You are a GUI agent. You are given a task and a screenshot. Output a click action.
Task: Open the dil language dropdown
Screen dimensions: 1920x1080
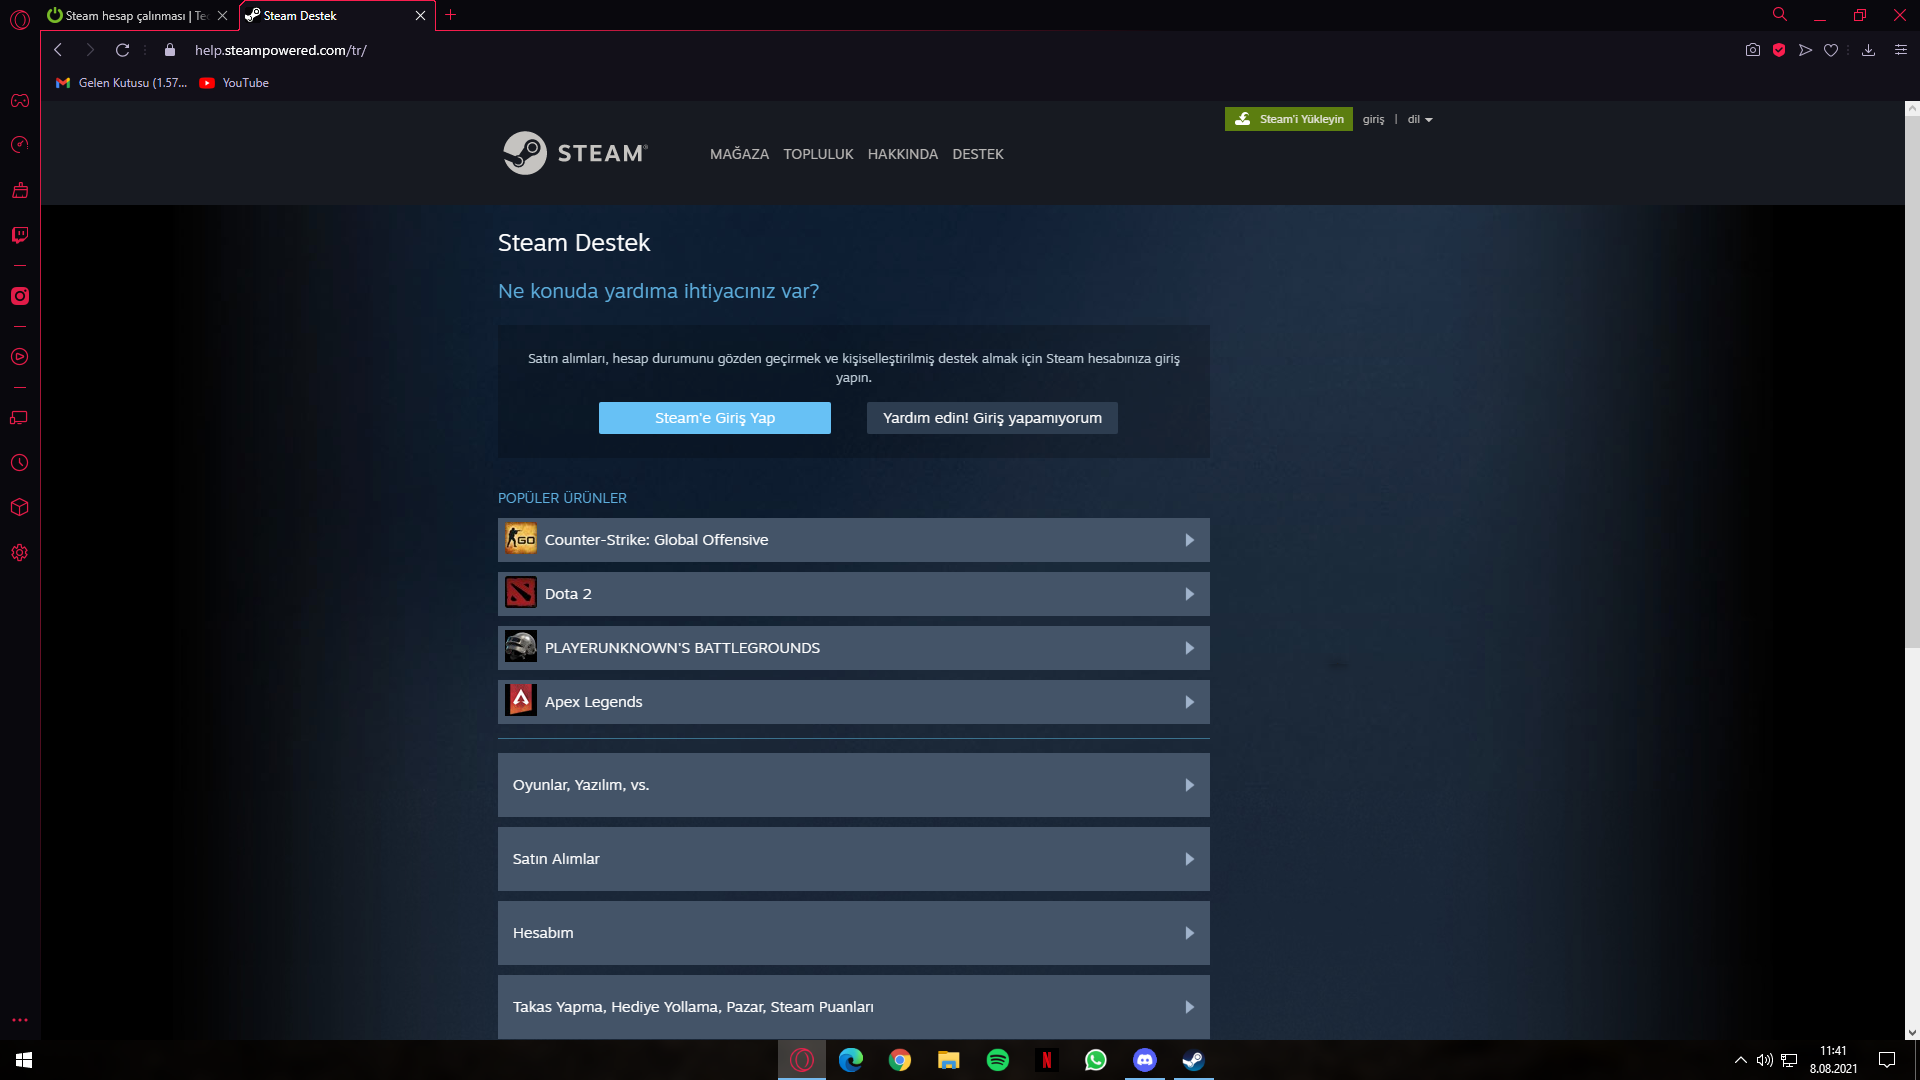pyautogui.click(x=1420, y=119)
